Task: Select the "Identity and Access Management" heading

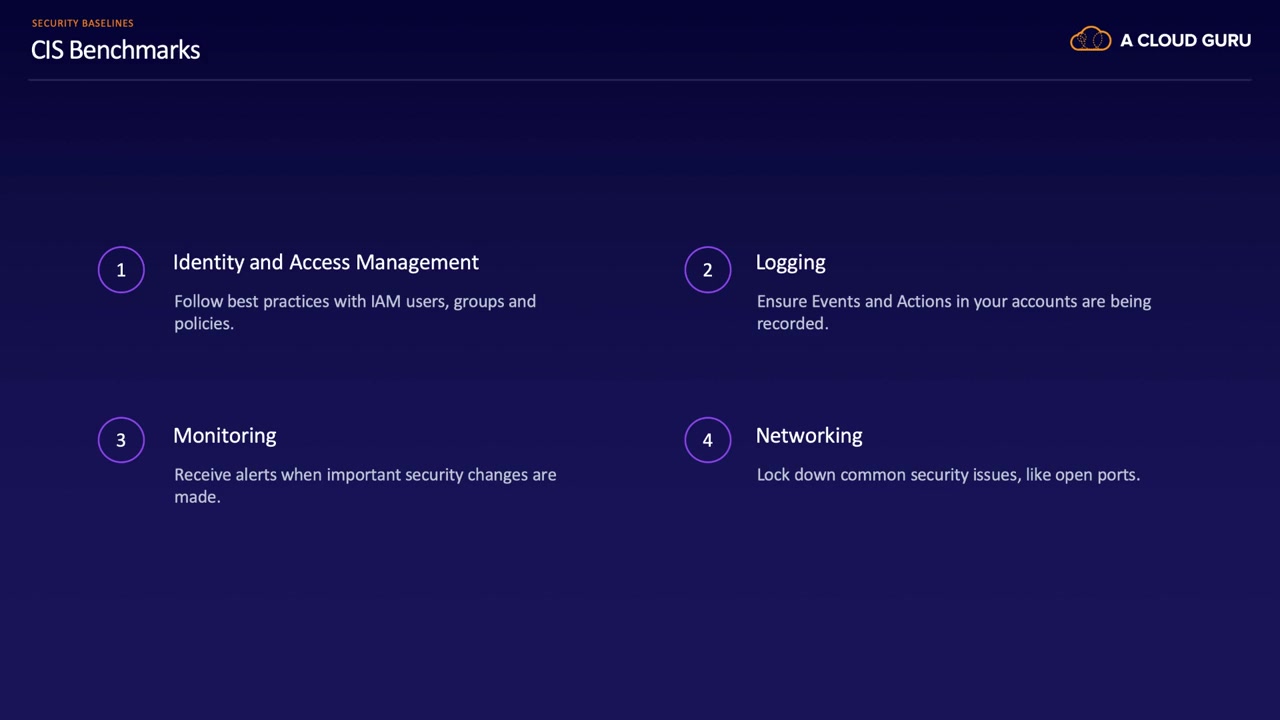Action: click(325, 262)
